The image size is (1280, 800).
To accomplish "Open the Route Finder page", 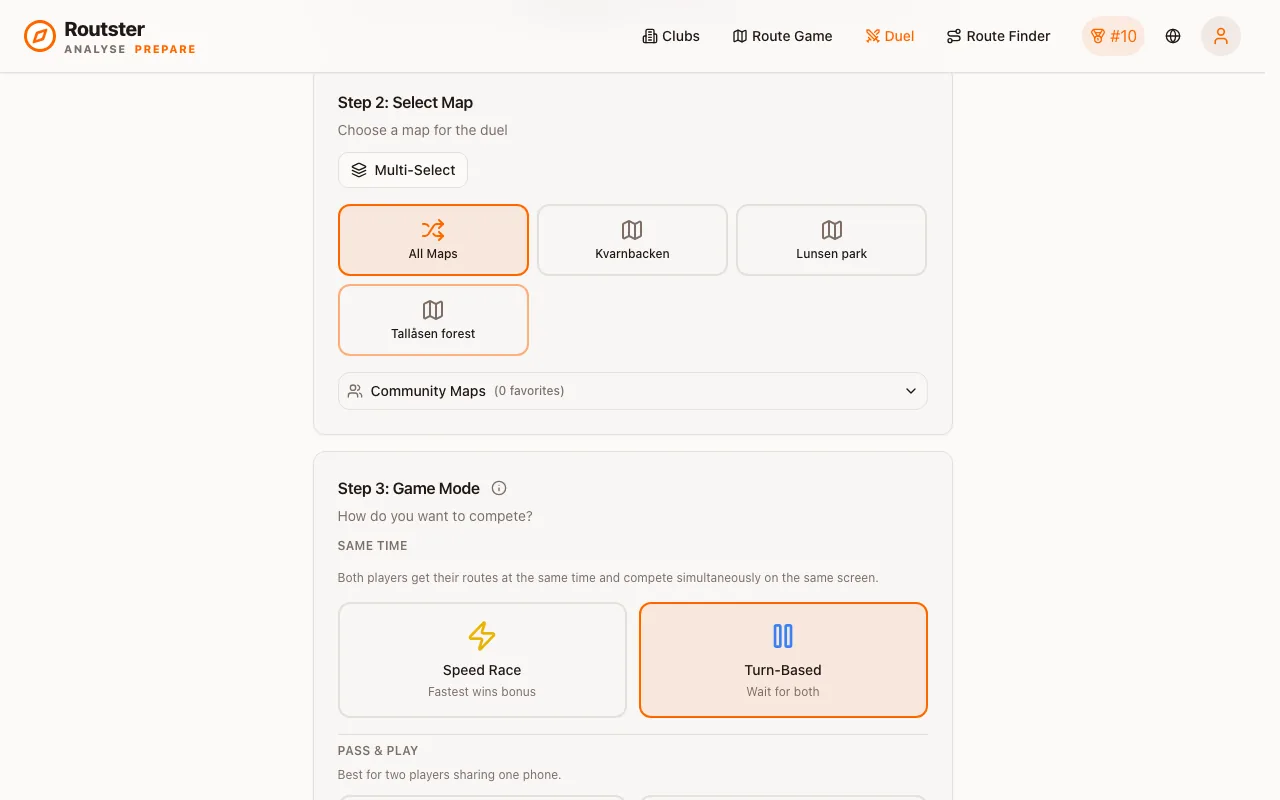I will click(x=998, y=36).
